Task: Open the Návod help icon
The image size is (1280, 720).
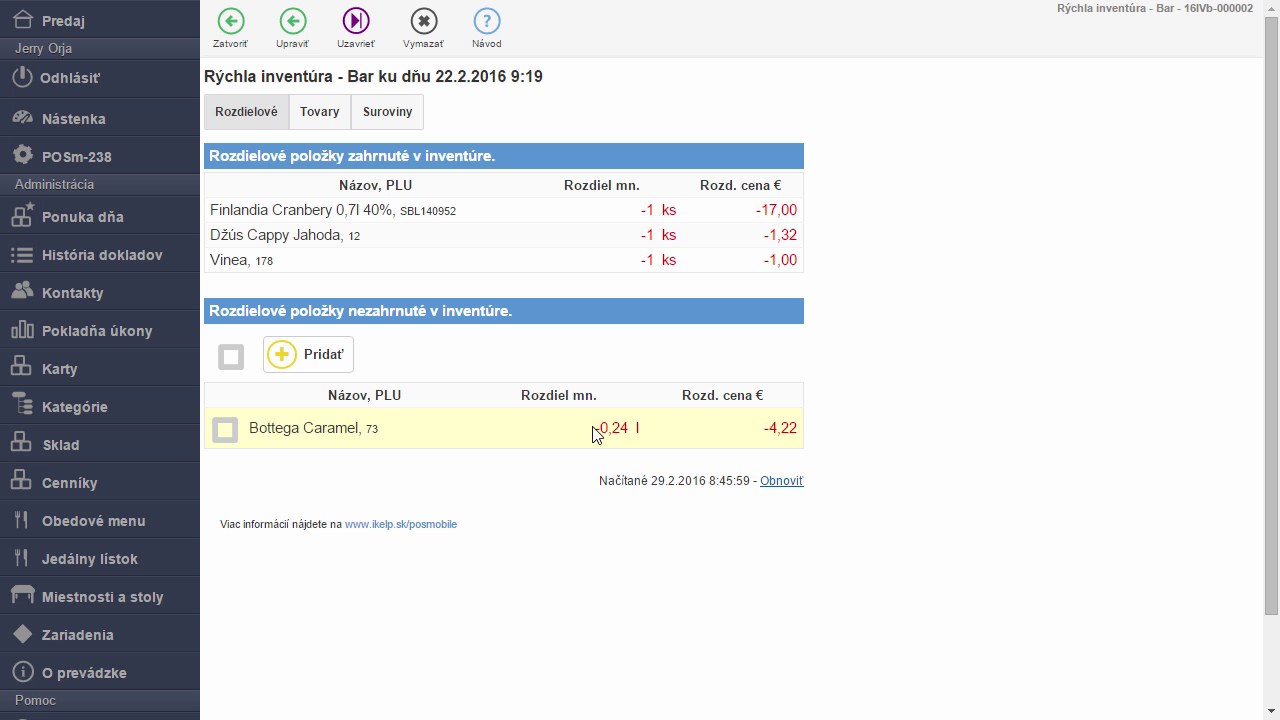Action: tap(486, 21)
